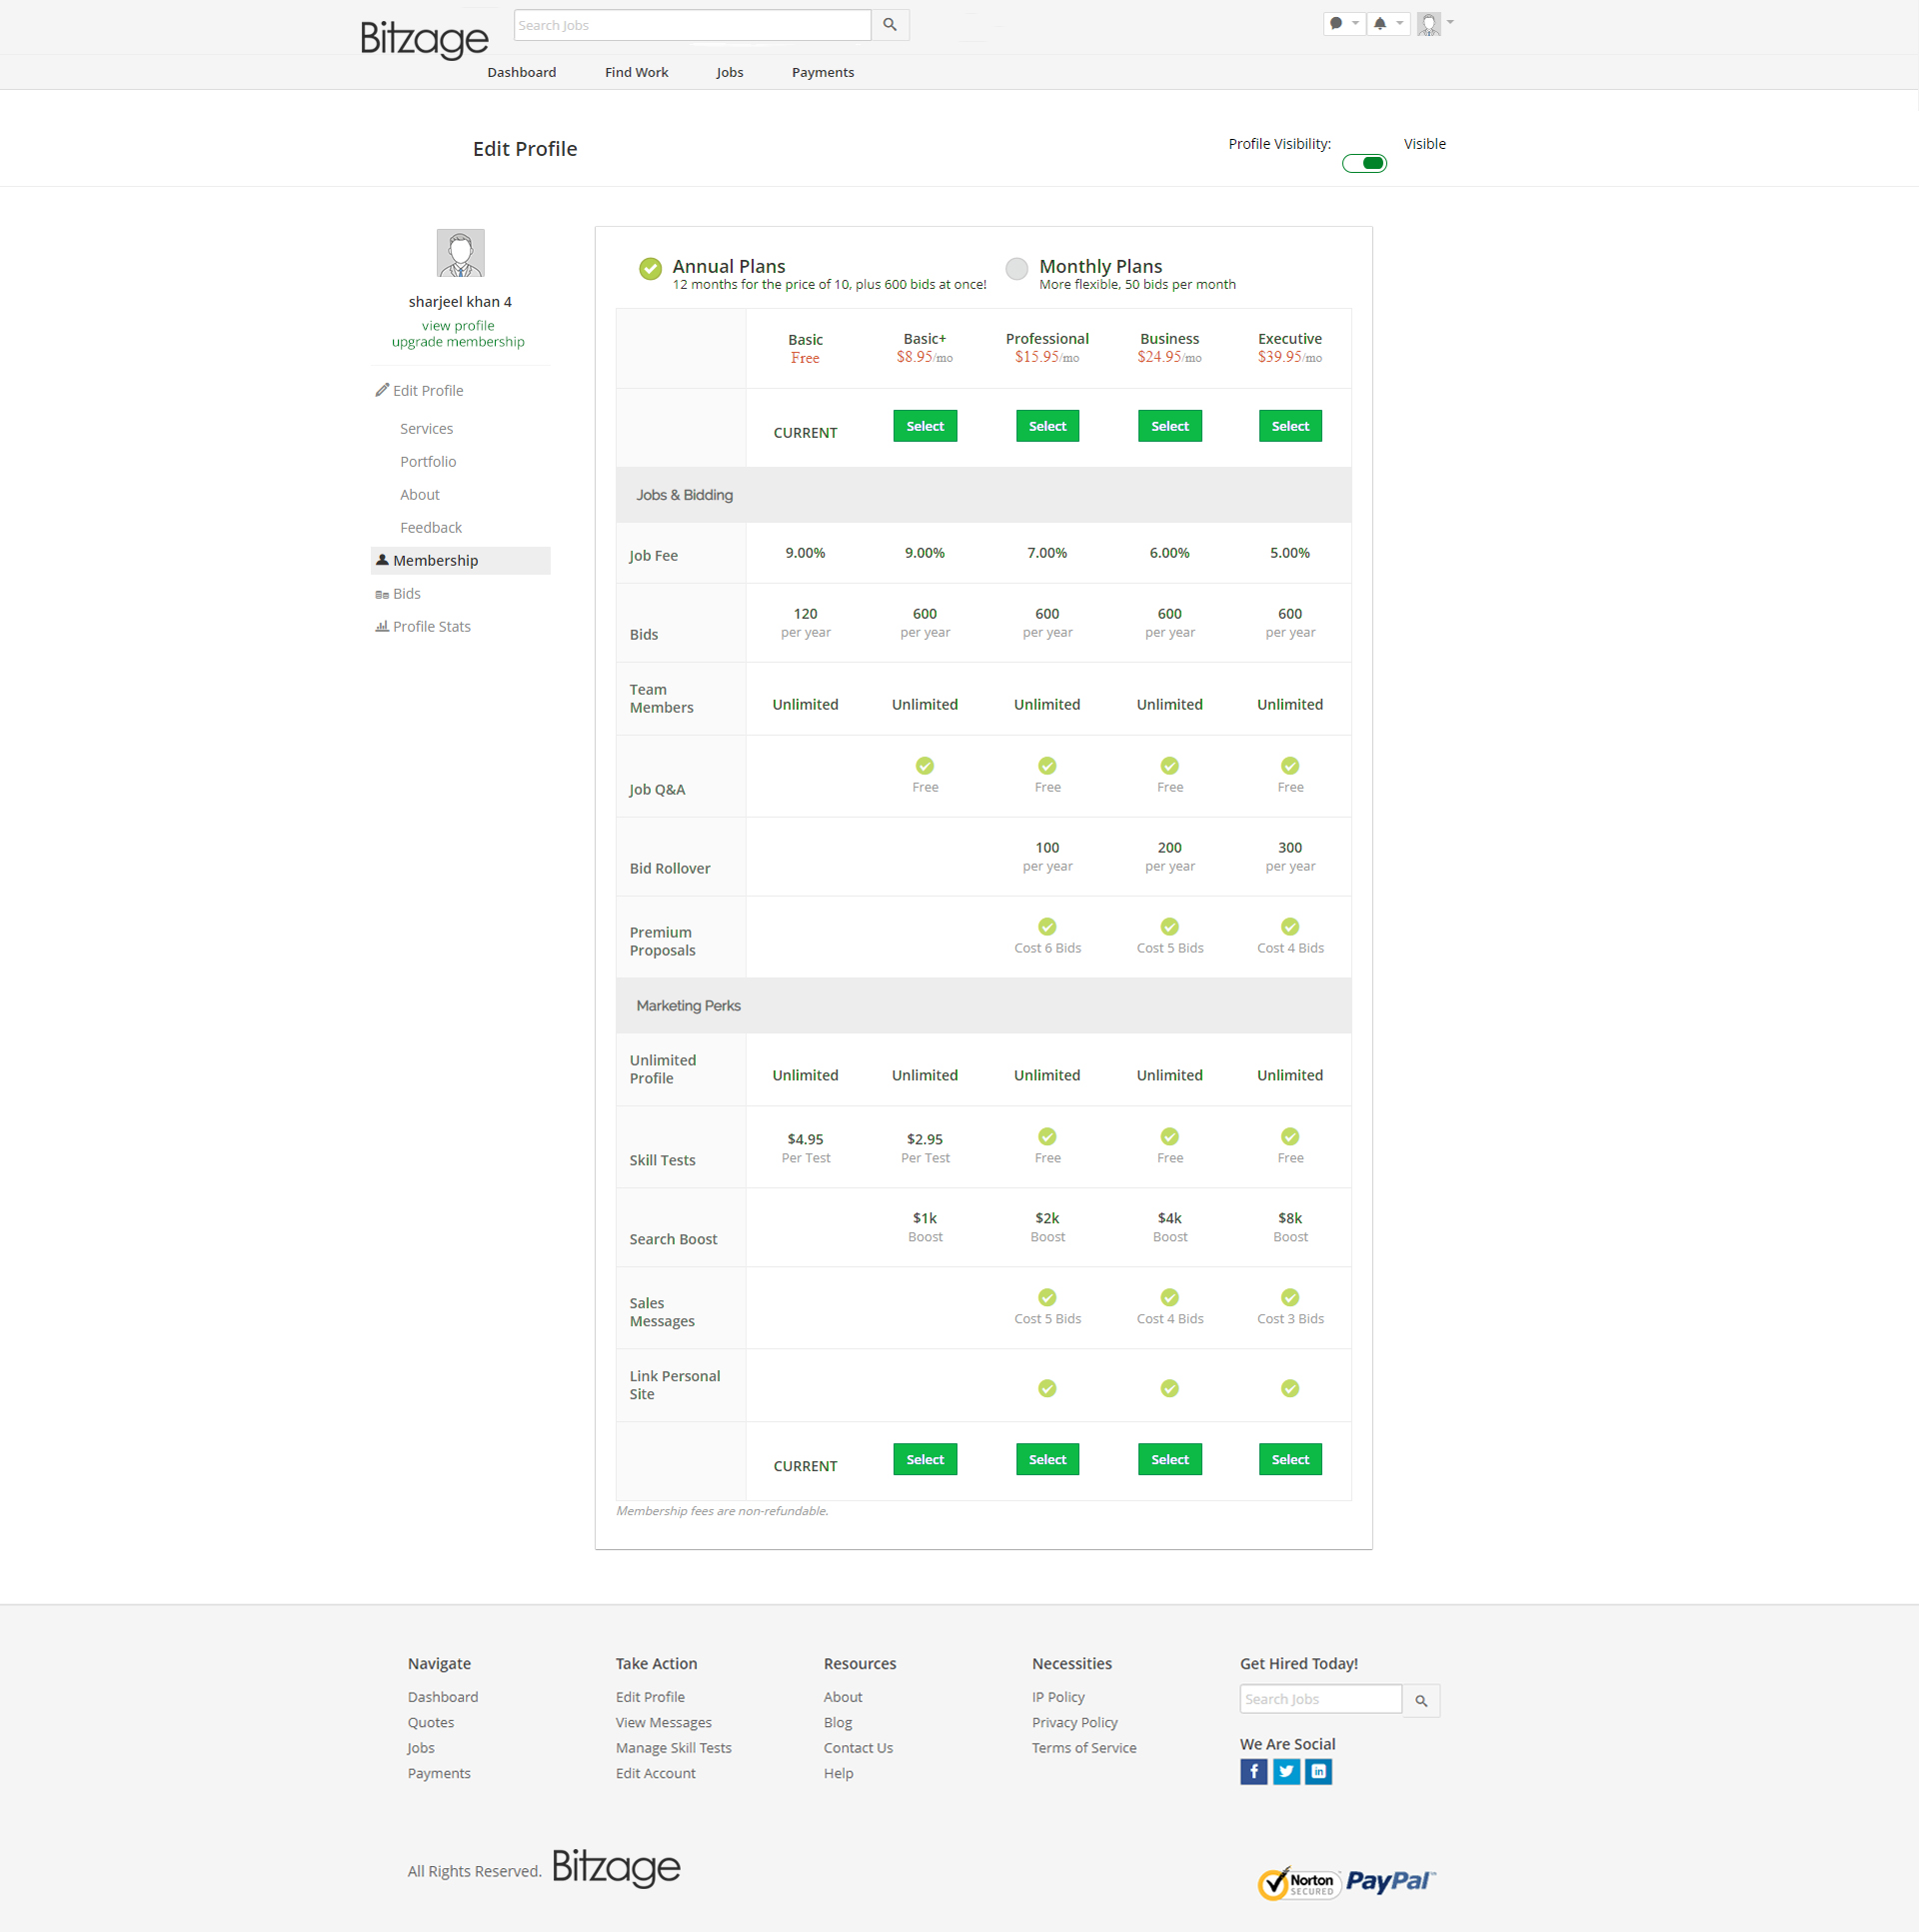Click the header Search Jobs field
1919x1932 pixels.
(691, 25)
